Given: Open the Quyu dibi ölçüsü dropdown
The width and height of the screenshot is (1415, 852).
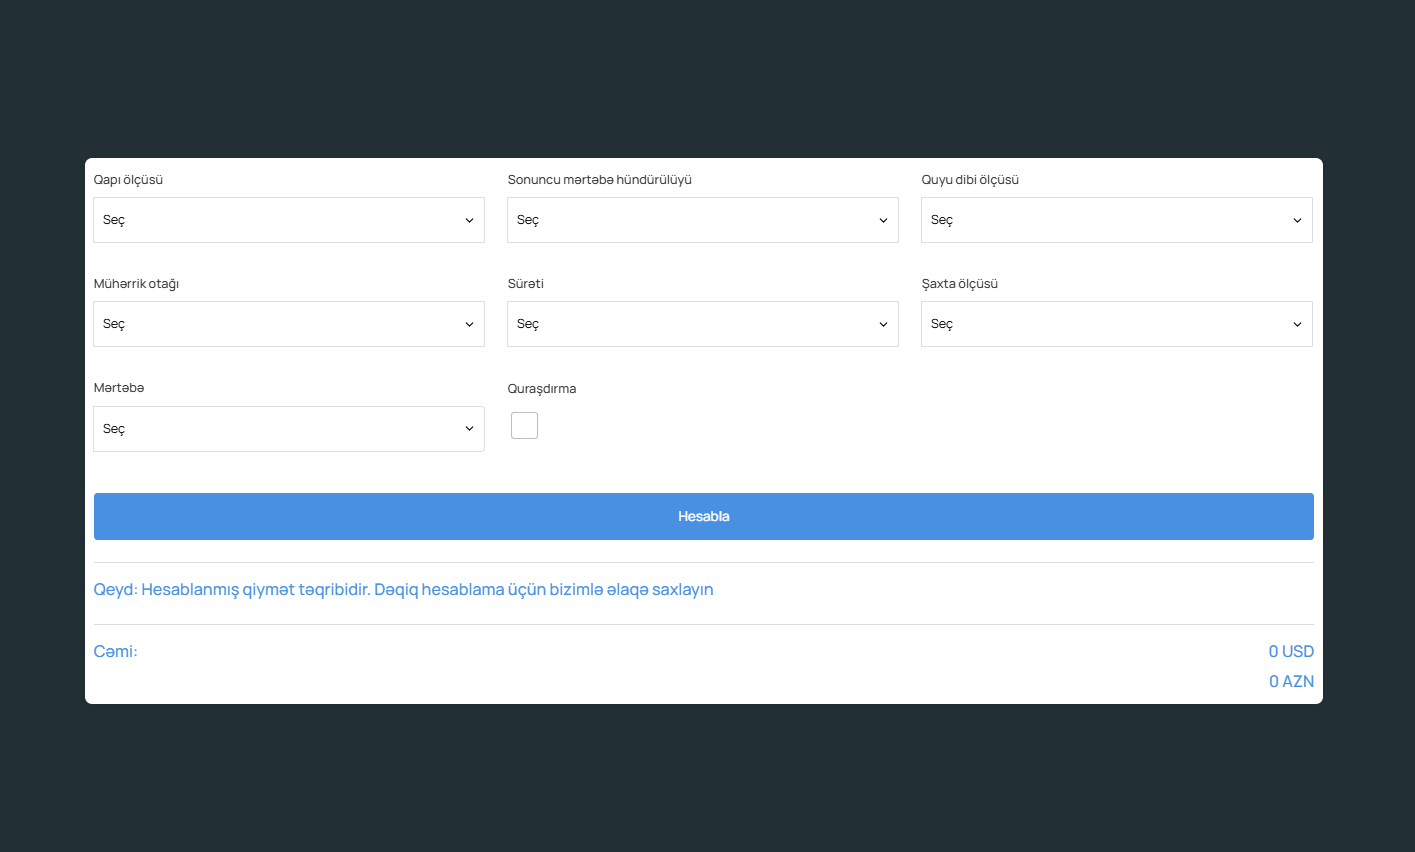Looking at the screenshot, I should tap(1116, 220).
